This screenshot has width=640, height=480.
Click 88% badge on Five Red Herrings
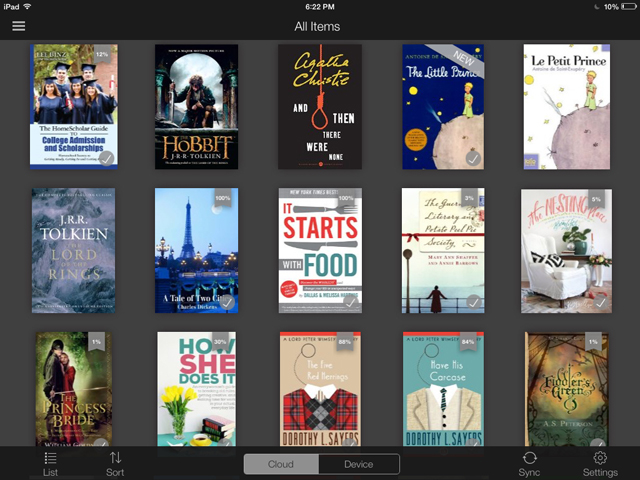tap(345, 342)
